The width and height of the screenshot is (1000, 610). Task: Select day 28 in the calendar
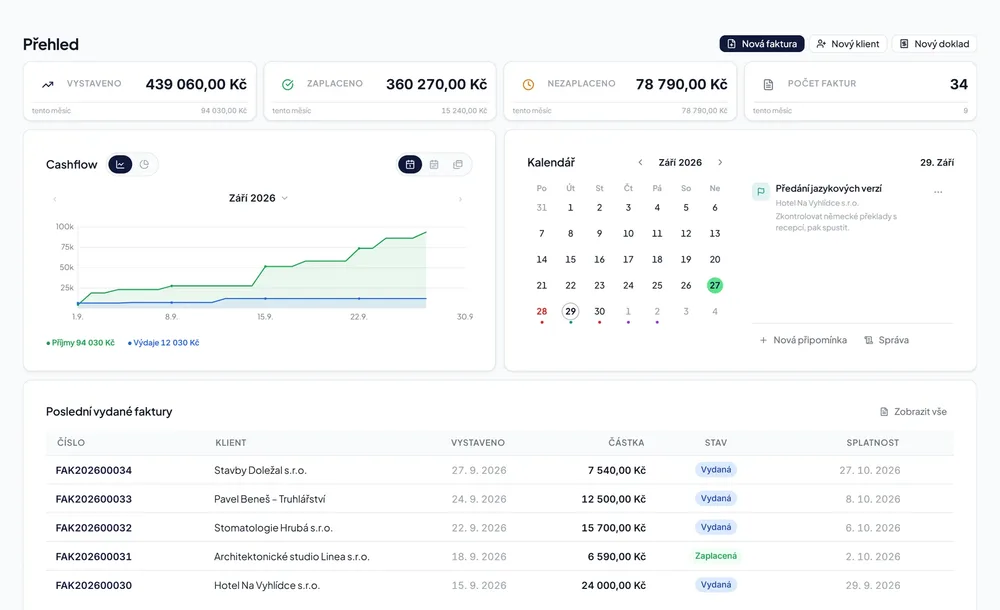pyautogui.click(x=541, y=311)
